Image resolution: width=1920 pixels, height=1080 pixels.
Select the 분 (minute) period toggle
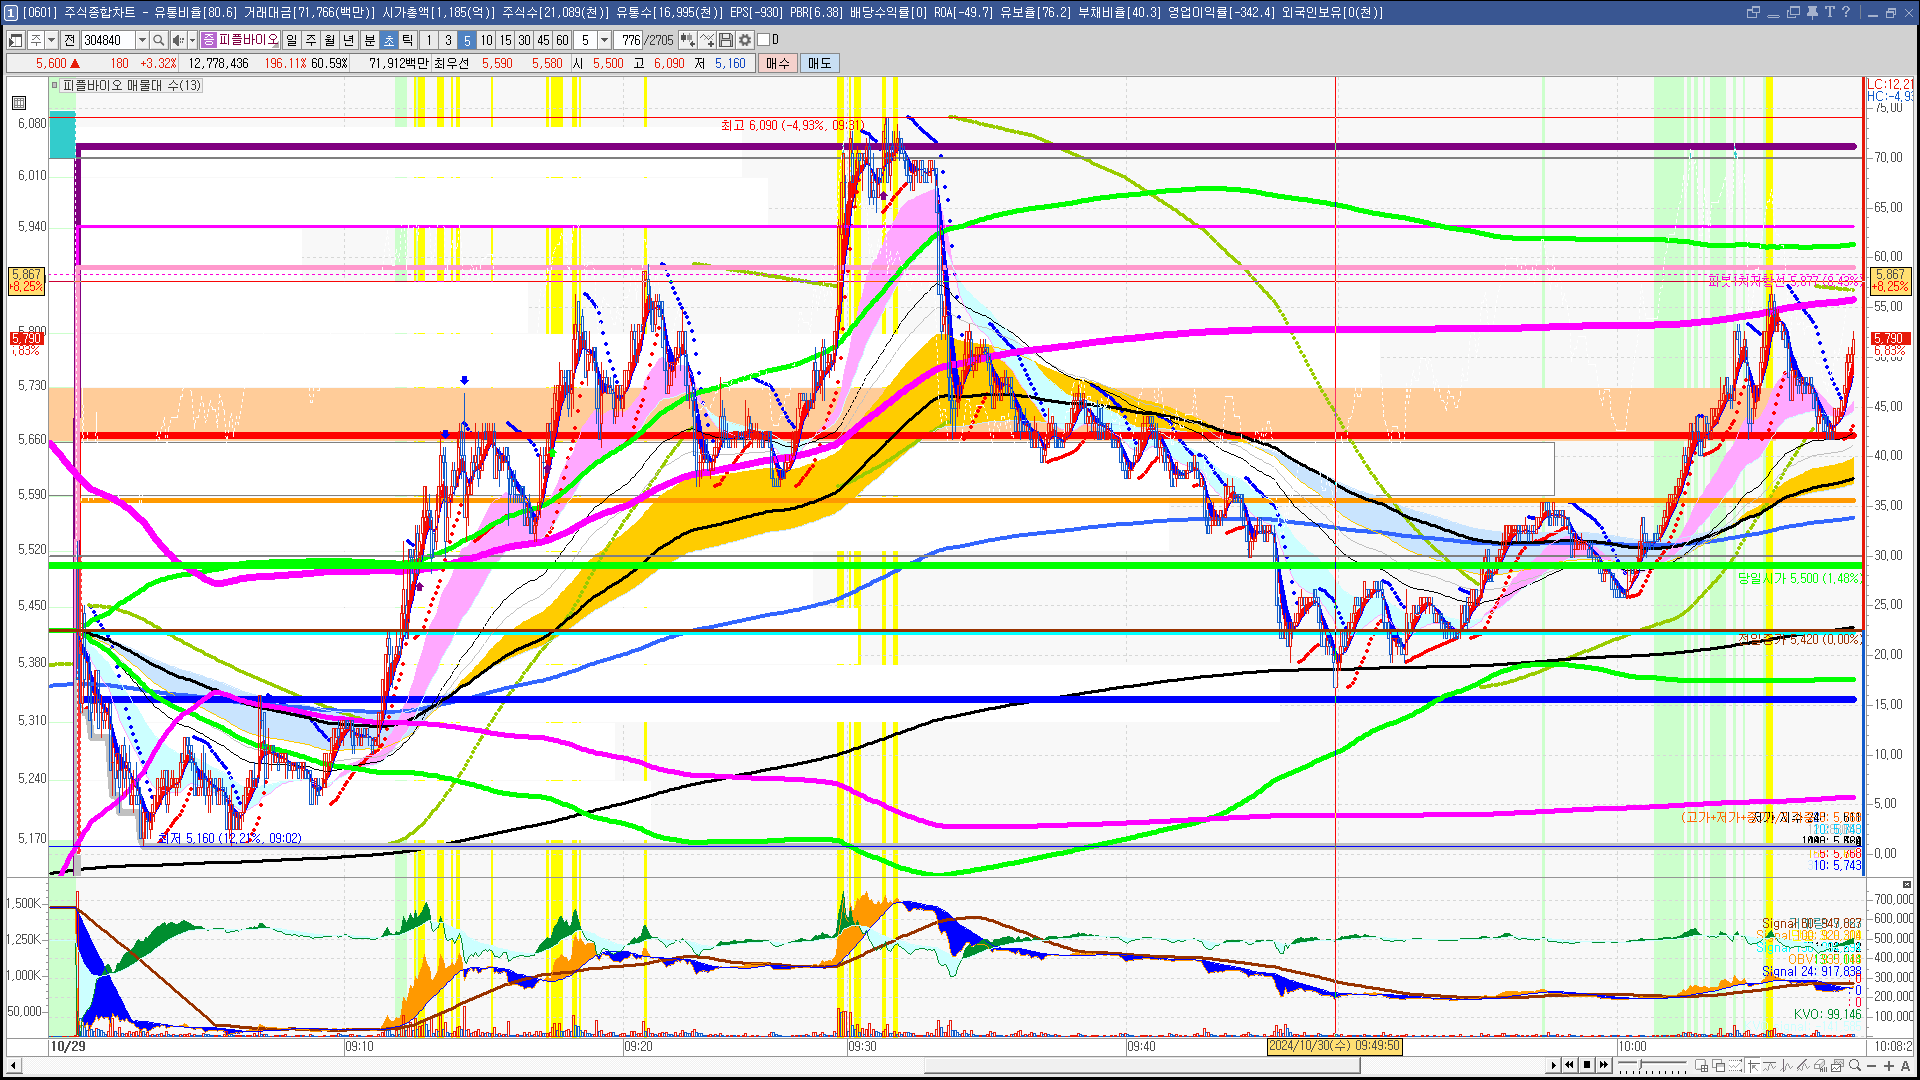[369, 40]
